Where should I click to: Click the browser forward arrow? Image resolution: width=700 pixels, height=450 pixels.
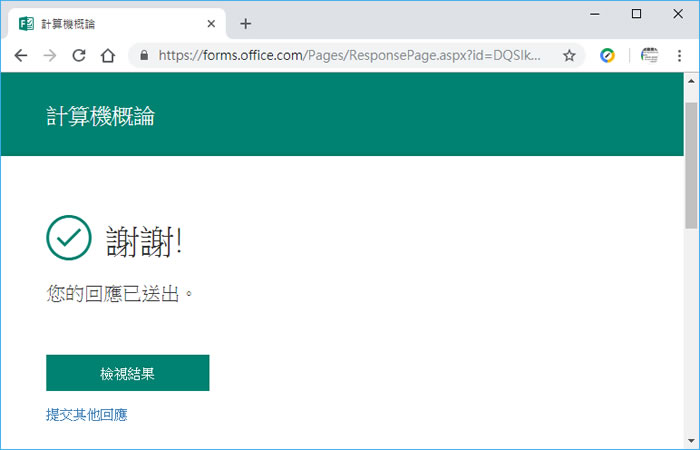pos(50,56)
